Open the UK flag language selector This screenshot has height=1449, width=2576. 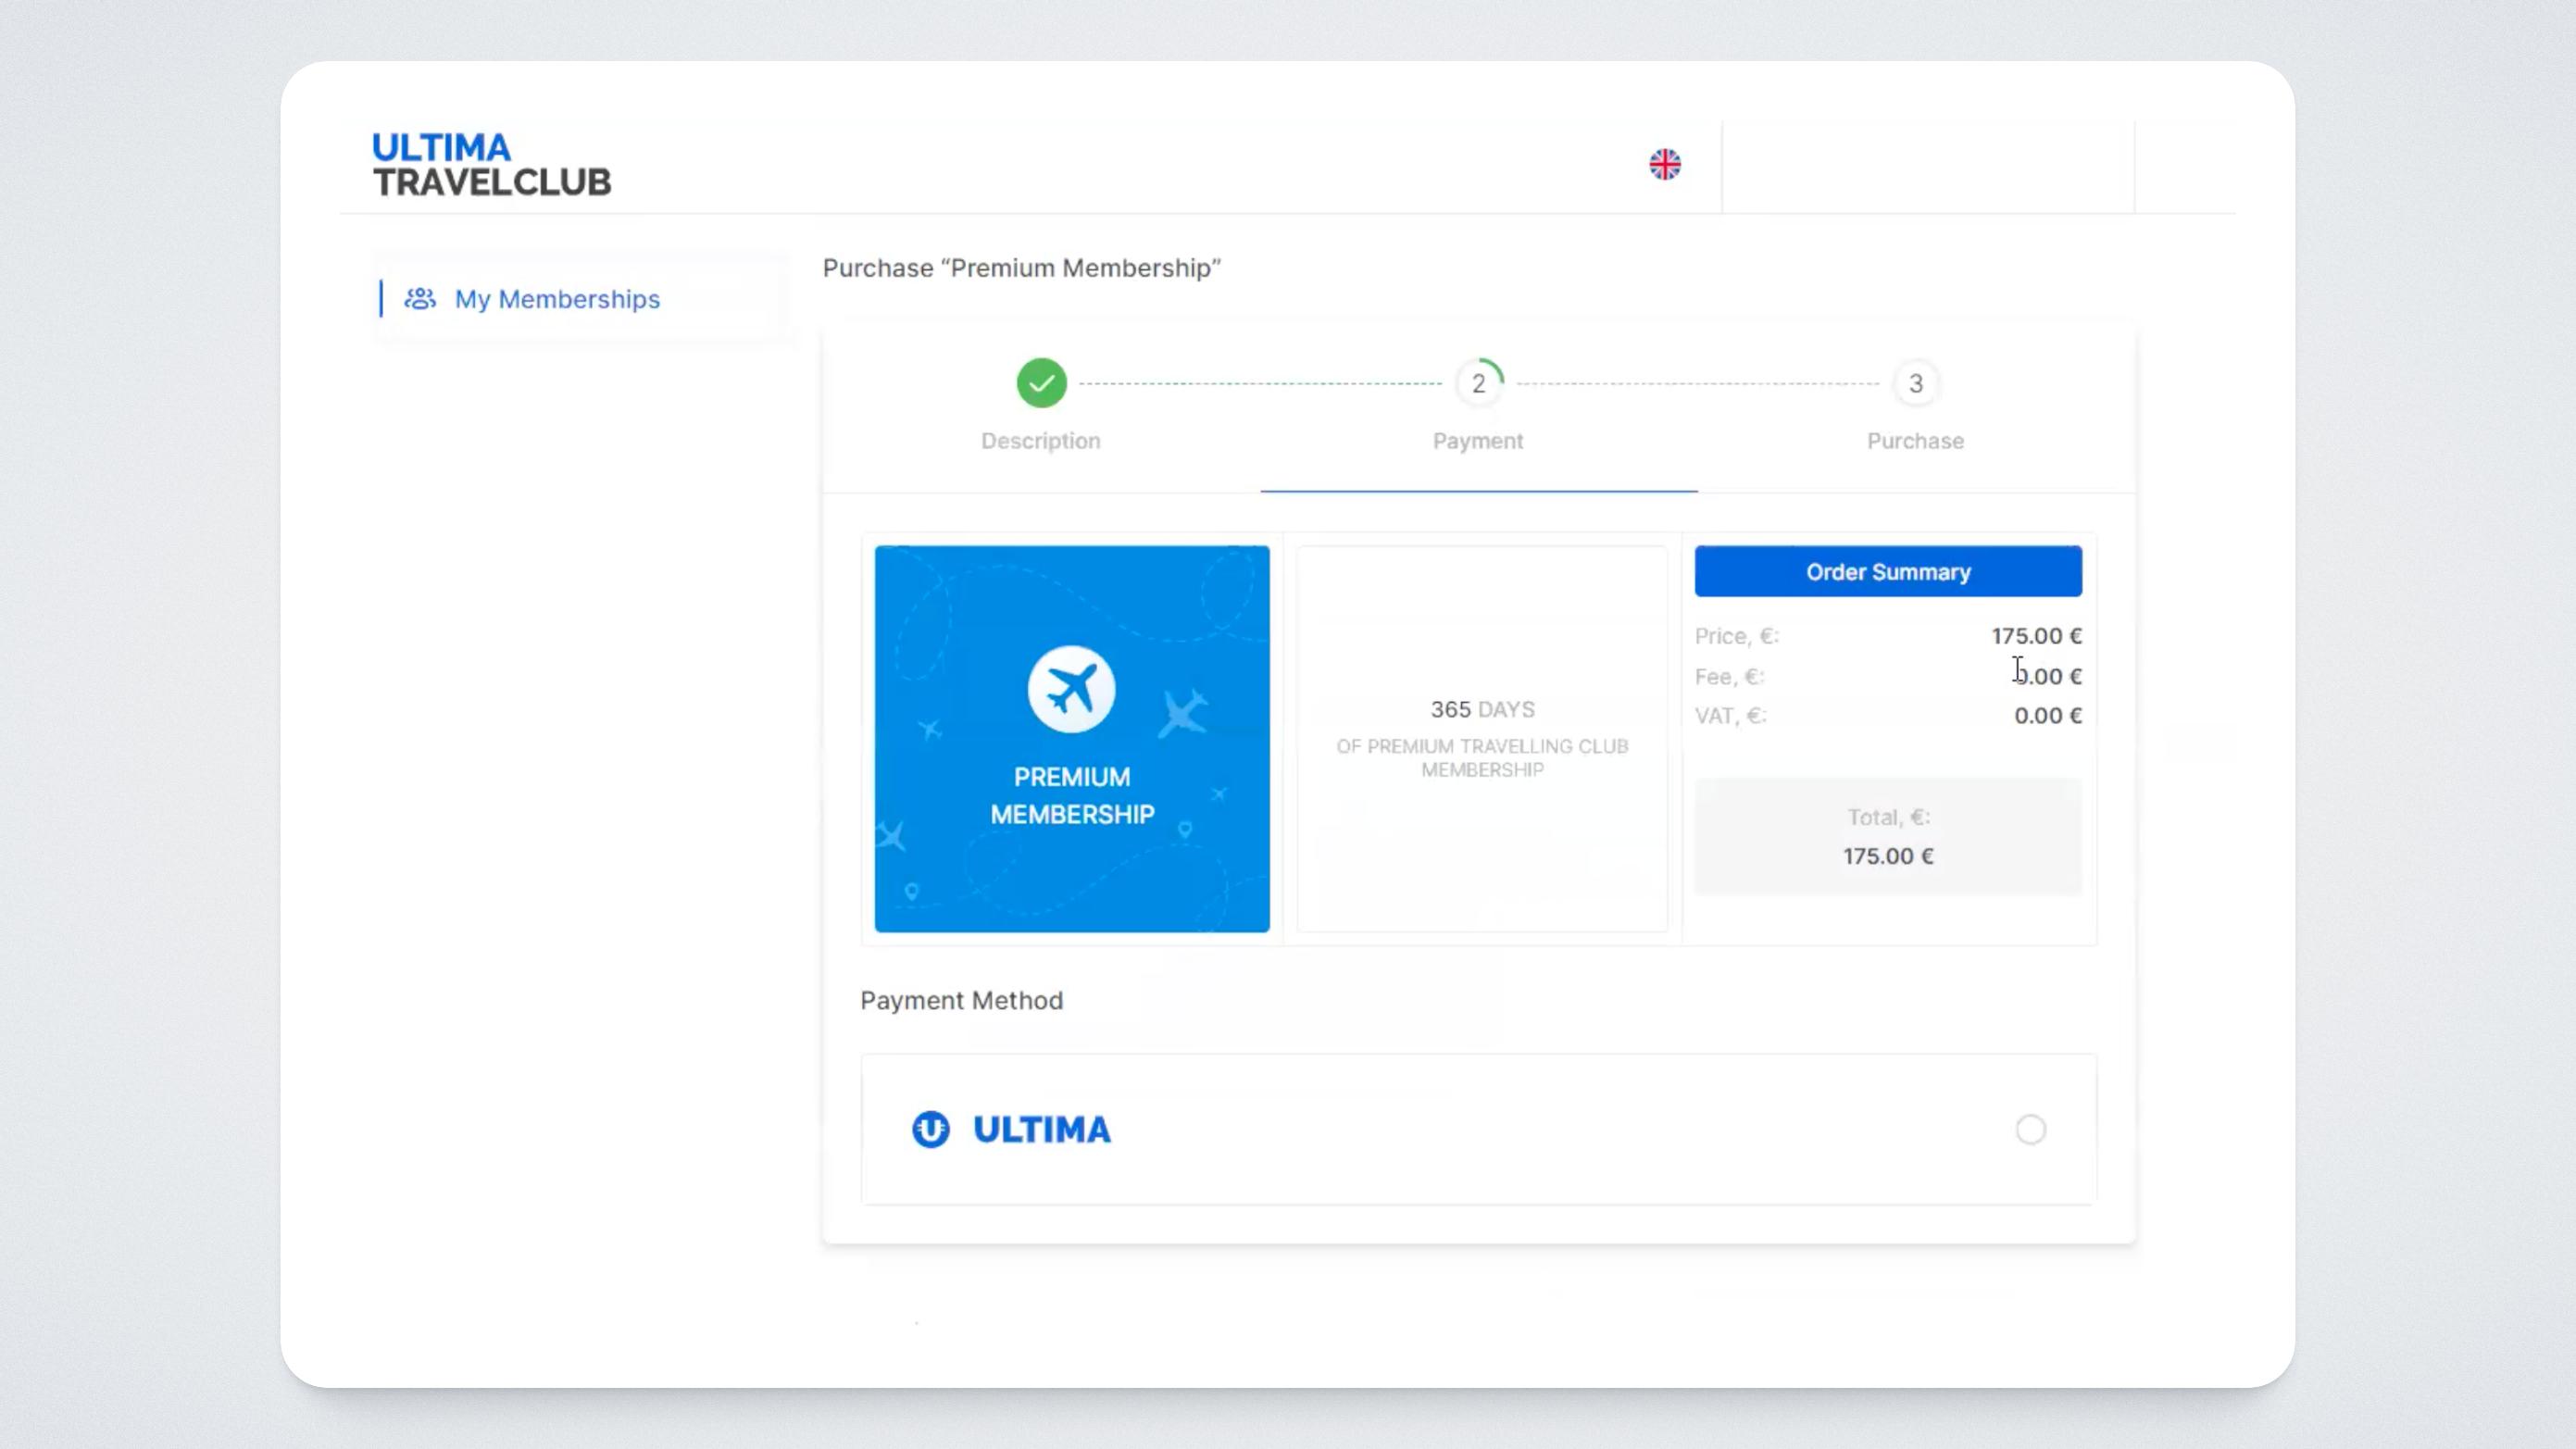point(1664,164)
